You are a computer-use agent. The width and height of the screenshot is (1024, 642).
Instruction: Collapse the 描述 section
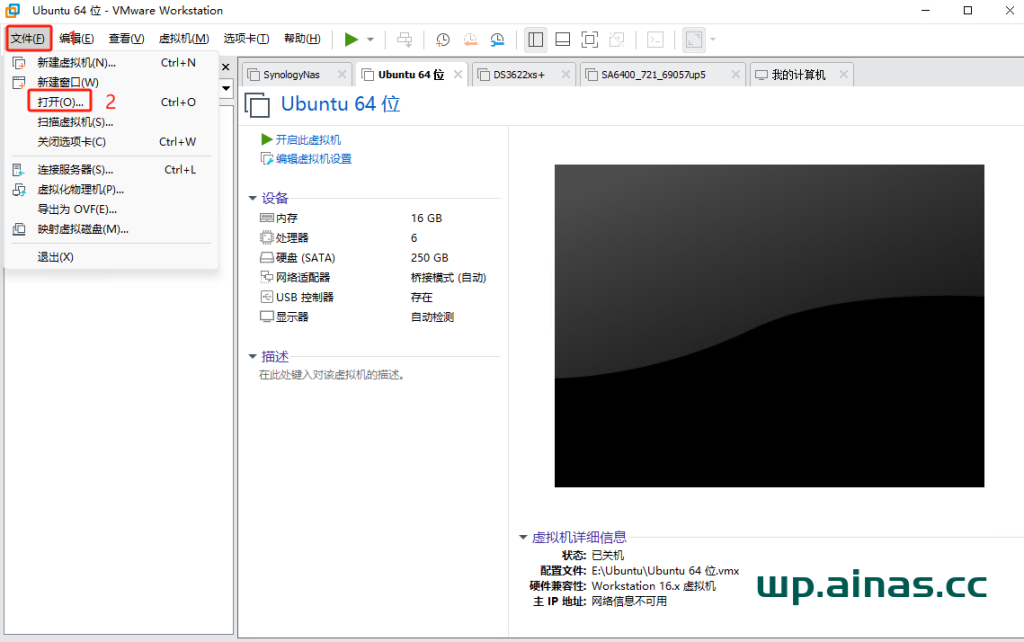point(253,357)
